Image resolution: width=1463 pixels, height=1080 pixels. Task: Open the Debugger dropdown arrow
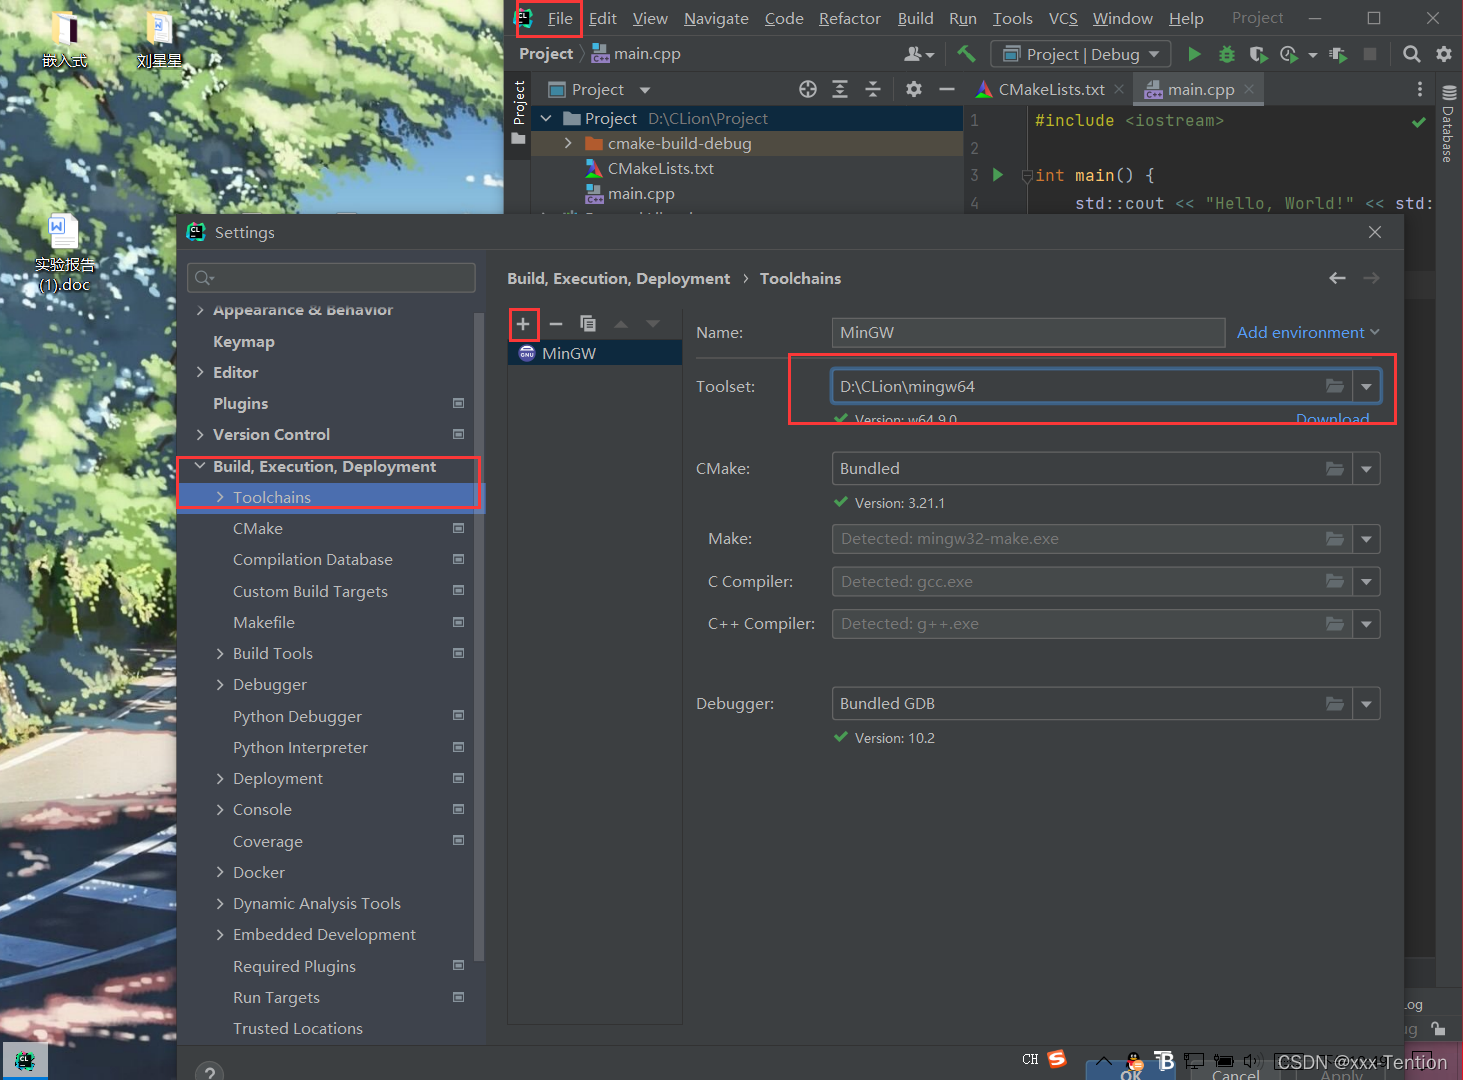click(1366, 704)
